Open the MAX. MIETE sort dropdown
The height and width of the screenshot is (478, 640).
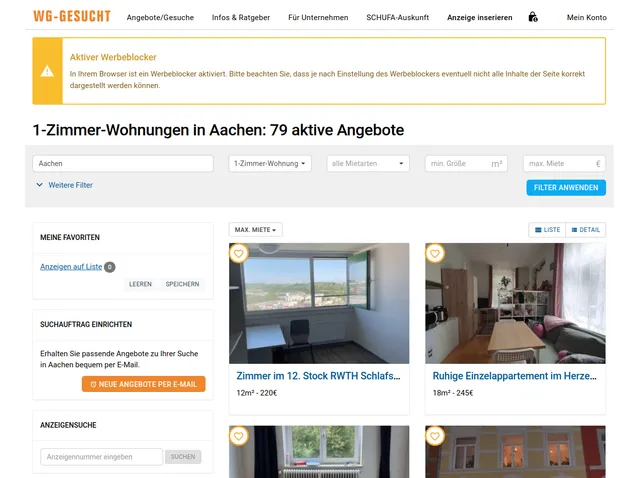[x=256, y=230]
